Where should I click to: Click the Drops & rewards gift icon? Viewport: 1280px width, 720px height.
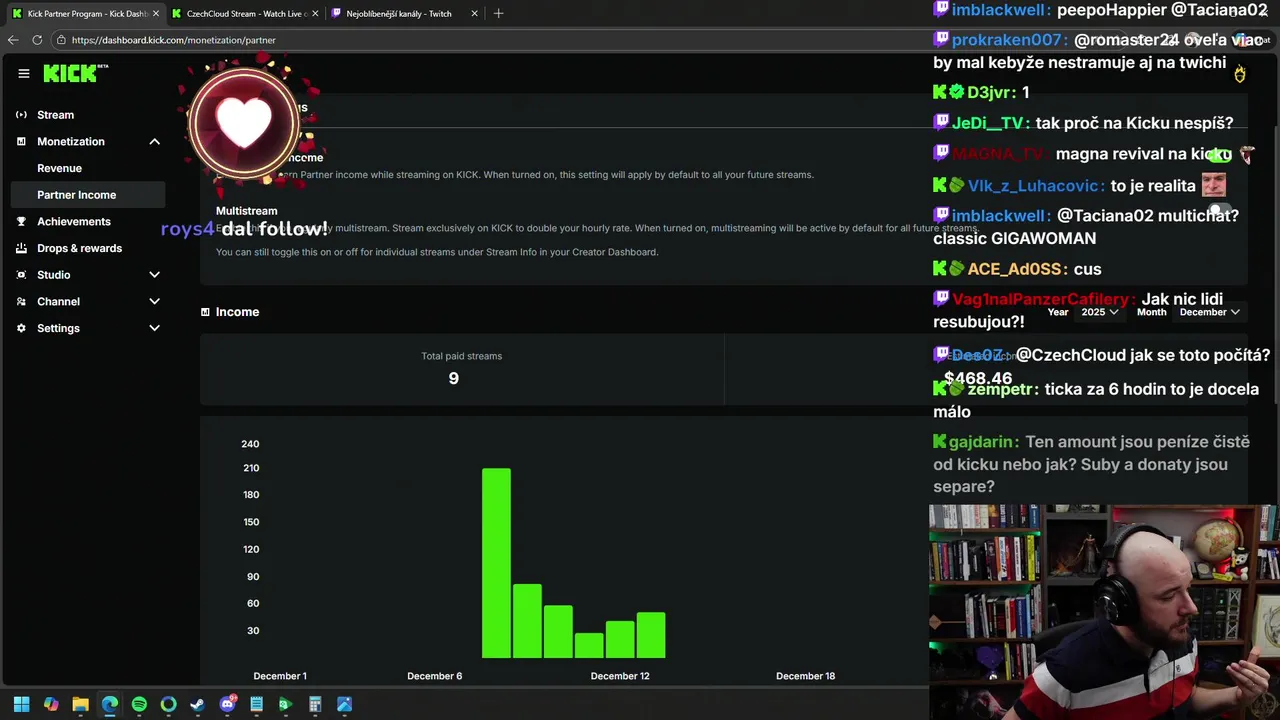tap(21, 248)
